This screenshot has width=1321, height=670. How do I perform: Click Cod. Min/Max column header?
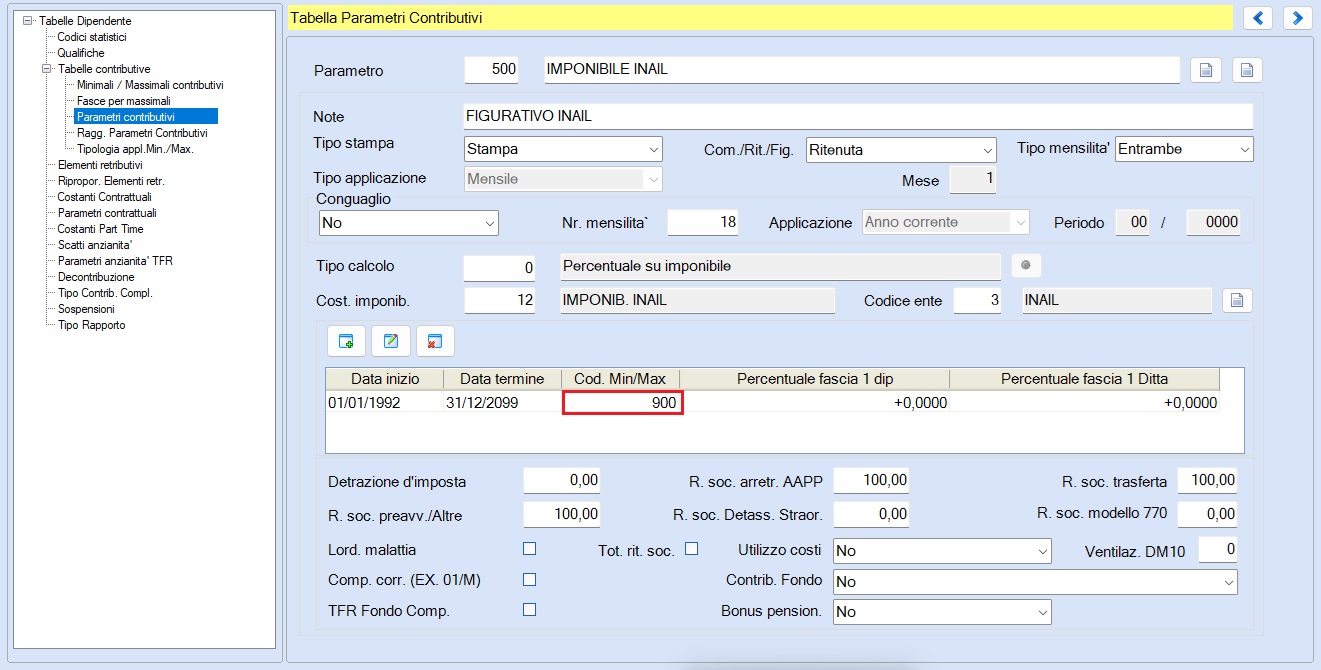[620, 379]
